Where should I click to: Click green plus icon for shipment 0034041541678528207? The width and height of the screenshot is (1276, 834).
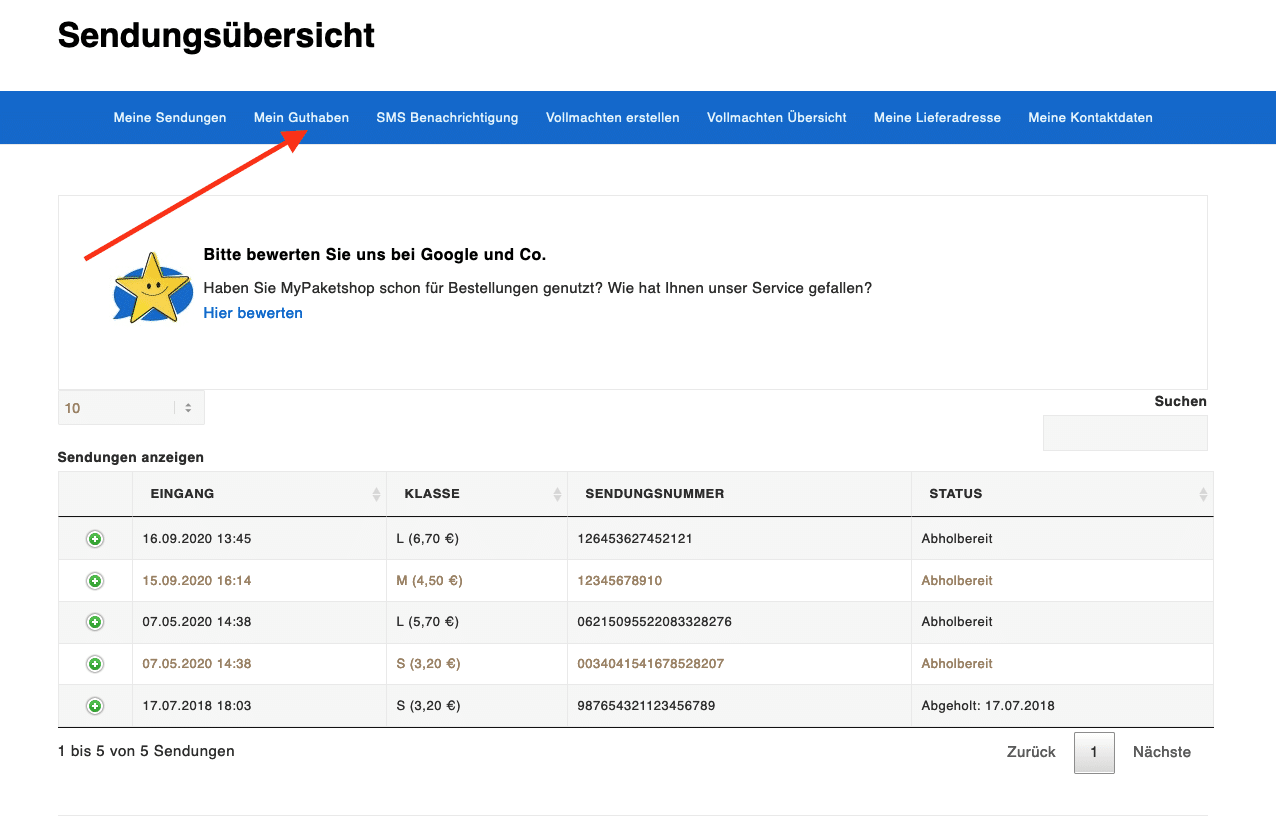tap(95, 664)
